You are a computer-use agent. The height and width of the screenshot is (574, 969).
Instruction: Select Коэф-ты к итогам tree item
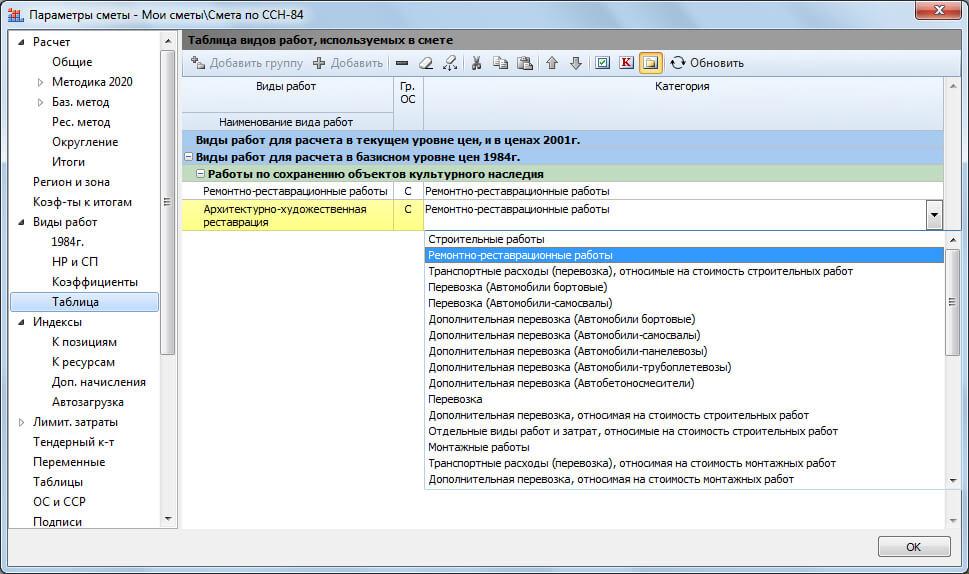pyautogui.click(x=82, y=202)
